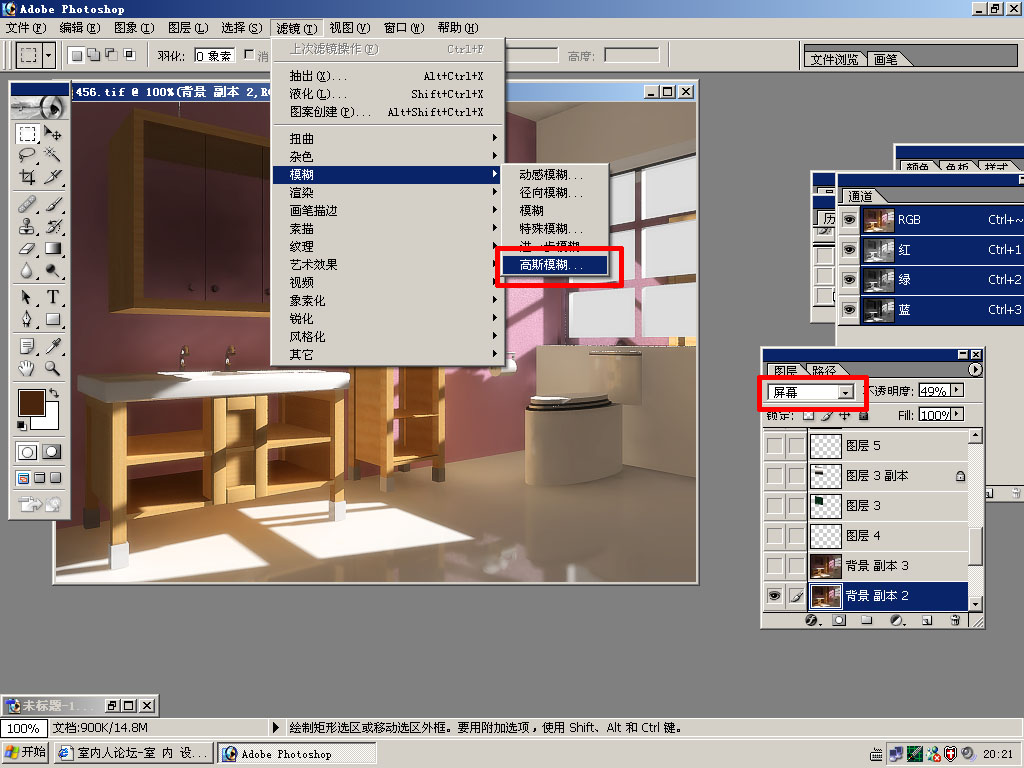
Task: Select the Rectangular Marquee tool in toolbox
Action: point(27,134)
